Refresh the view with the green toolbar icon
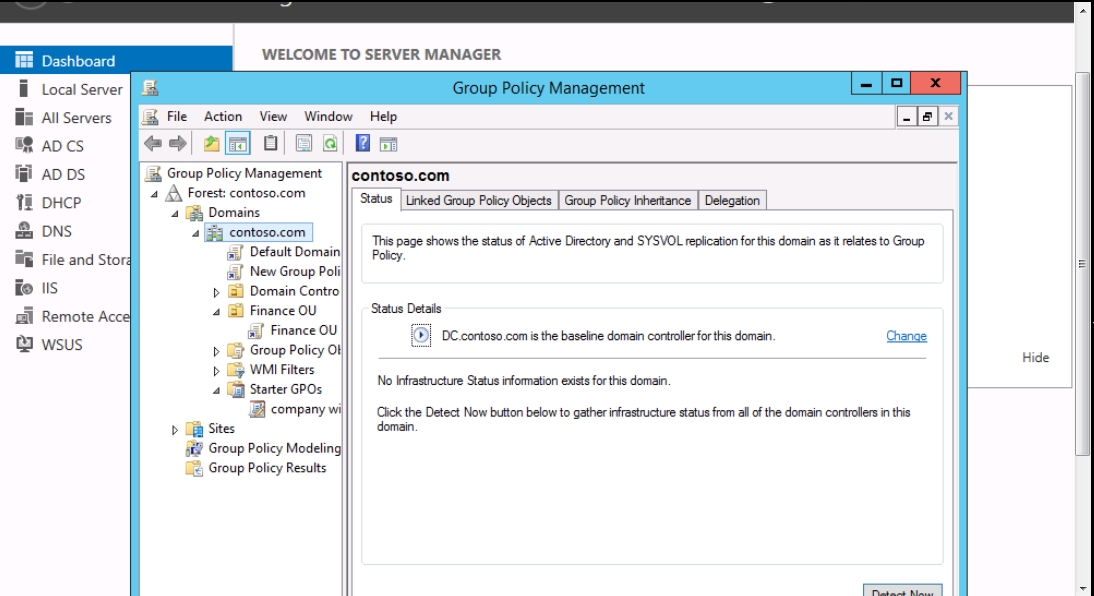 (x=329, y=144)
